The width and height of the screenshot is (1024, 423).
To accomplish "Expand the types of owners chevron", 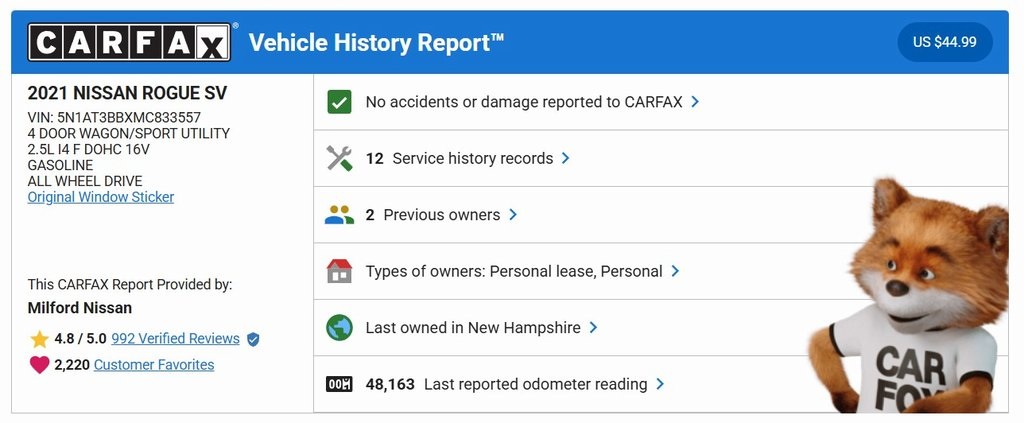I will click(x=676, y=271).
